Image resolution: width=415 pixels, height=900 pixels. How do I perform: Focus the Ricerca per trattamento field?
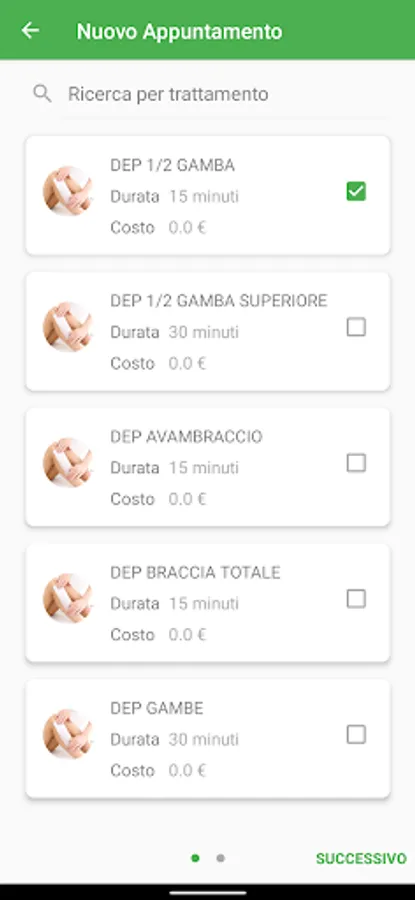(208, 94)
